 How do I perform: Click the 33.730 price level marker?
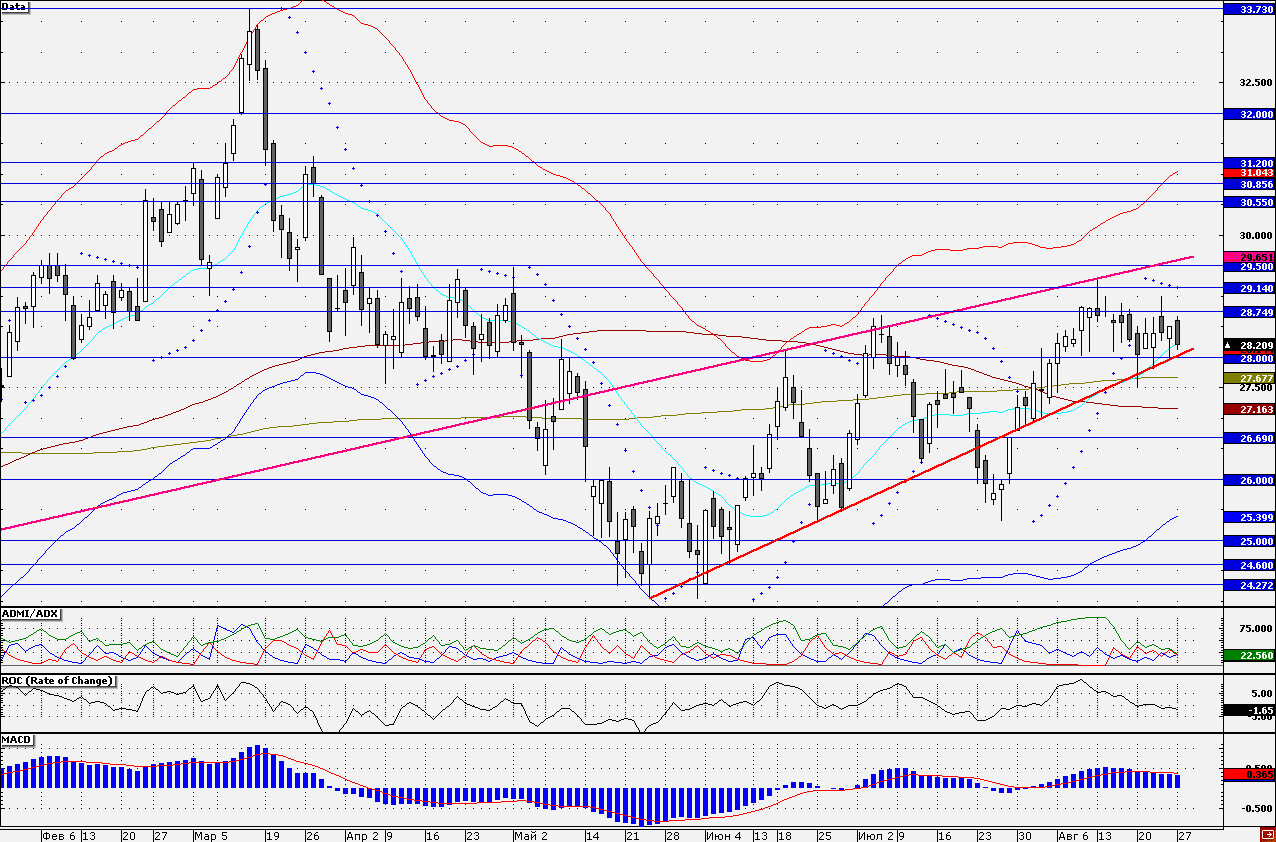click(x=1248, y=9)
